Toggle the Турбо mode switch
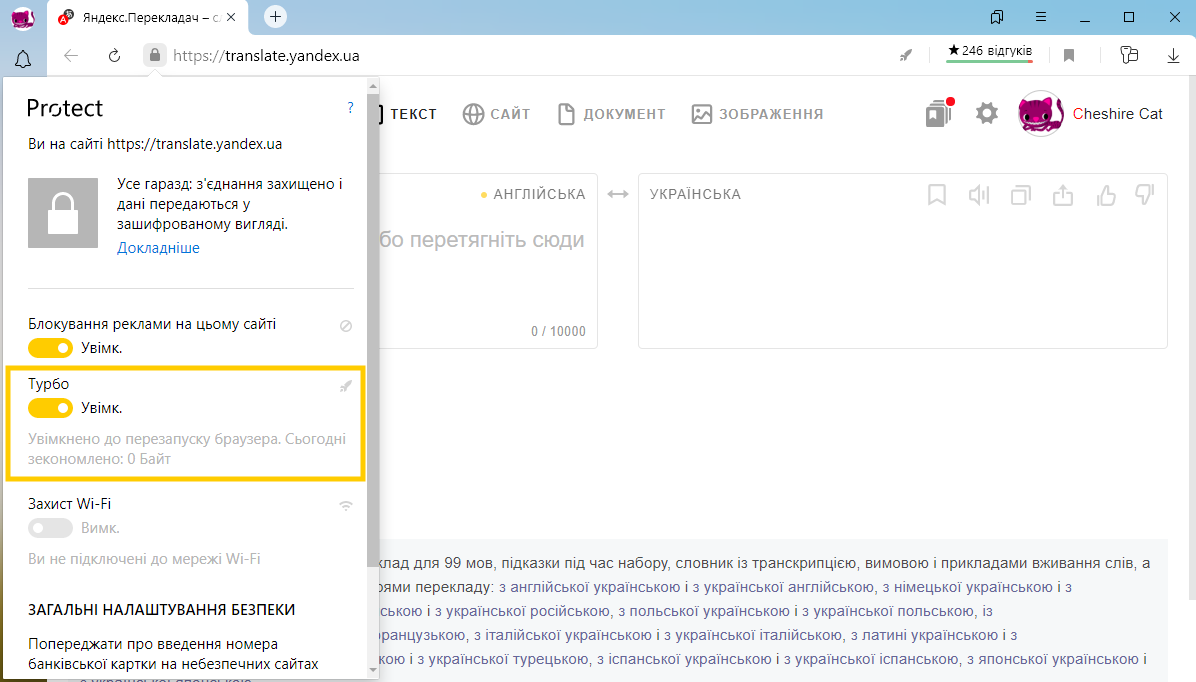Image resolution: width=1196 pixels, height=682 pixels. 50,408
